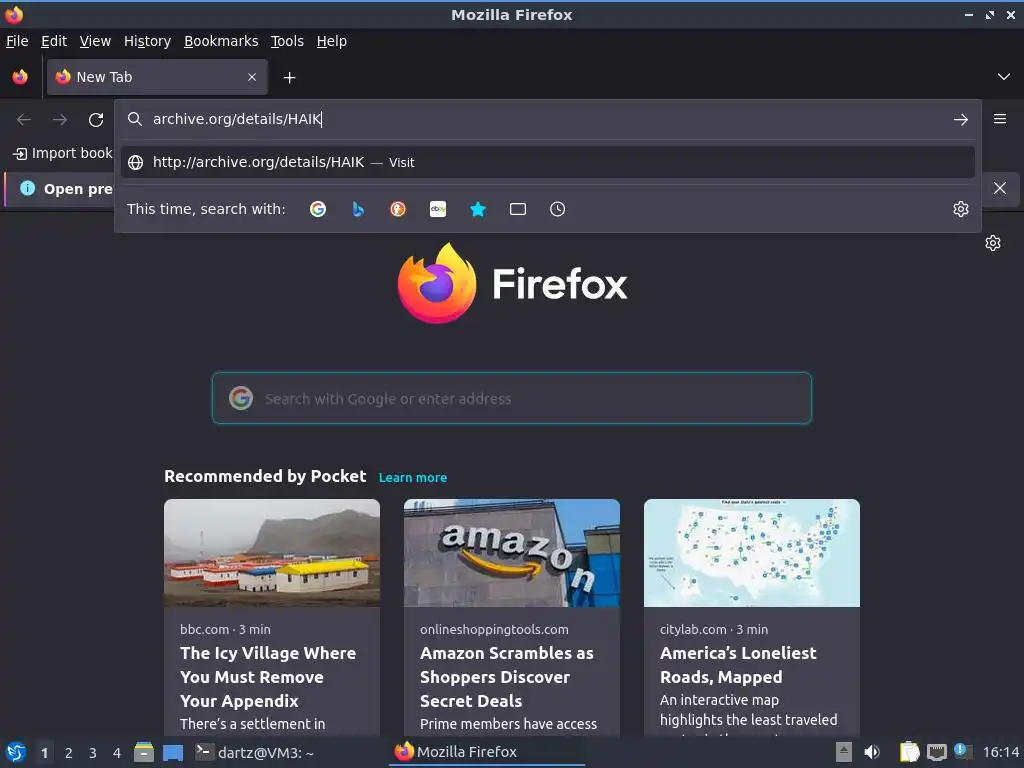
Task: Open the Edit menu
Action: tap(54, 41)
